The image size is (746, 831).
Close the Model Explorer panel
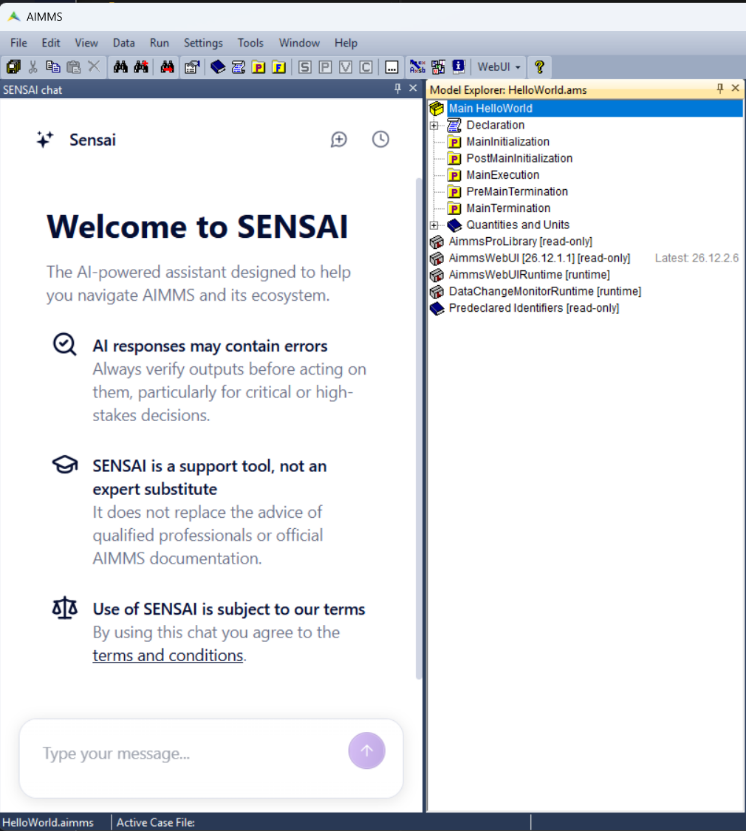[x=735, y=88]
